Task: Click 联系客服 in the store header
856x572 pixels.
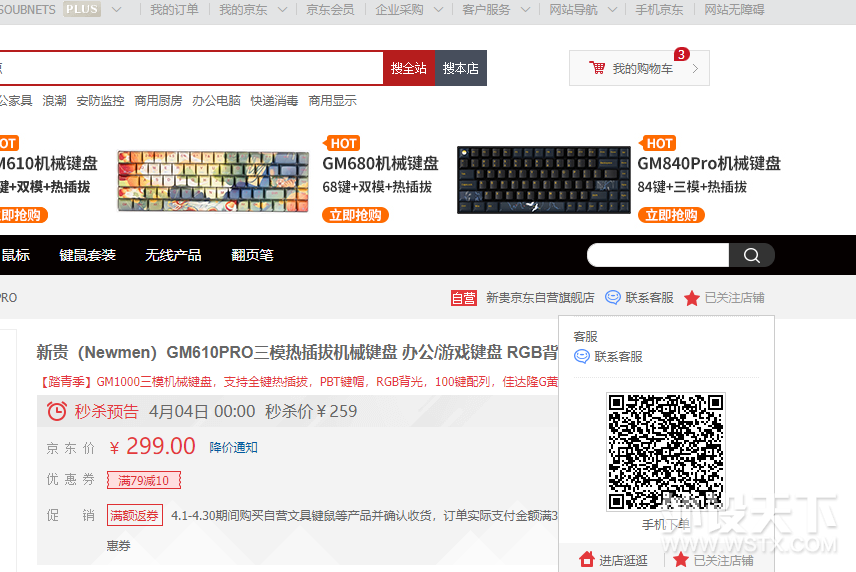Action: click(x=650, y=297)
